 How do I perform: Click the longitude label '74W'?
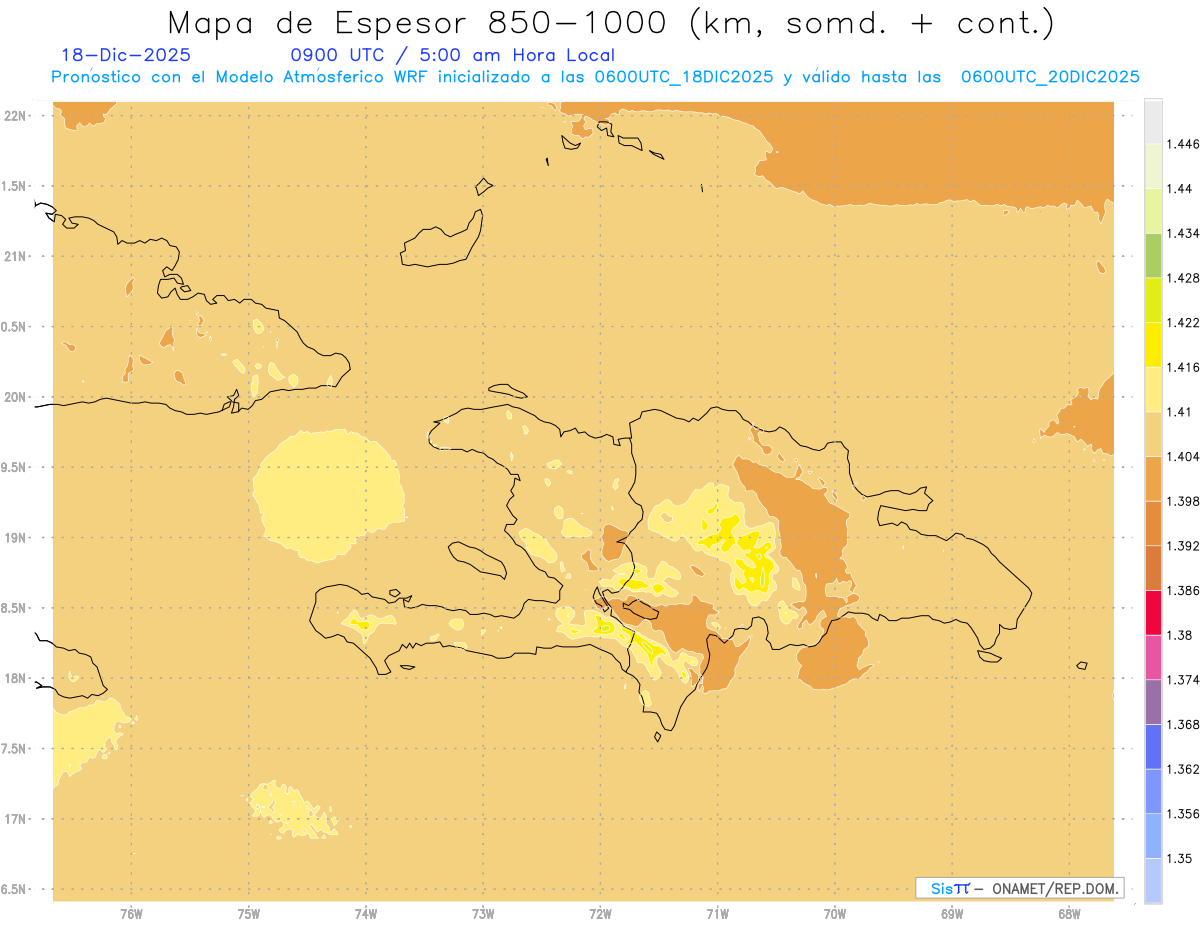[x=366, y=914]
